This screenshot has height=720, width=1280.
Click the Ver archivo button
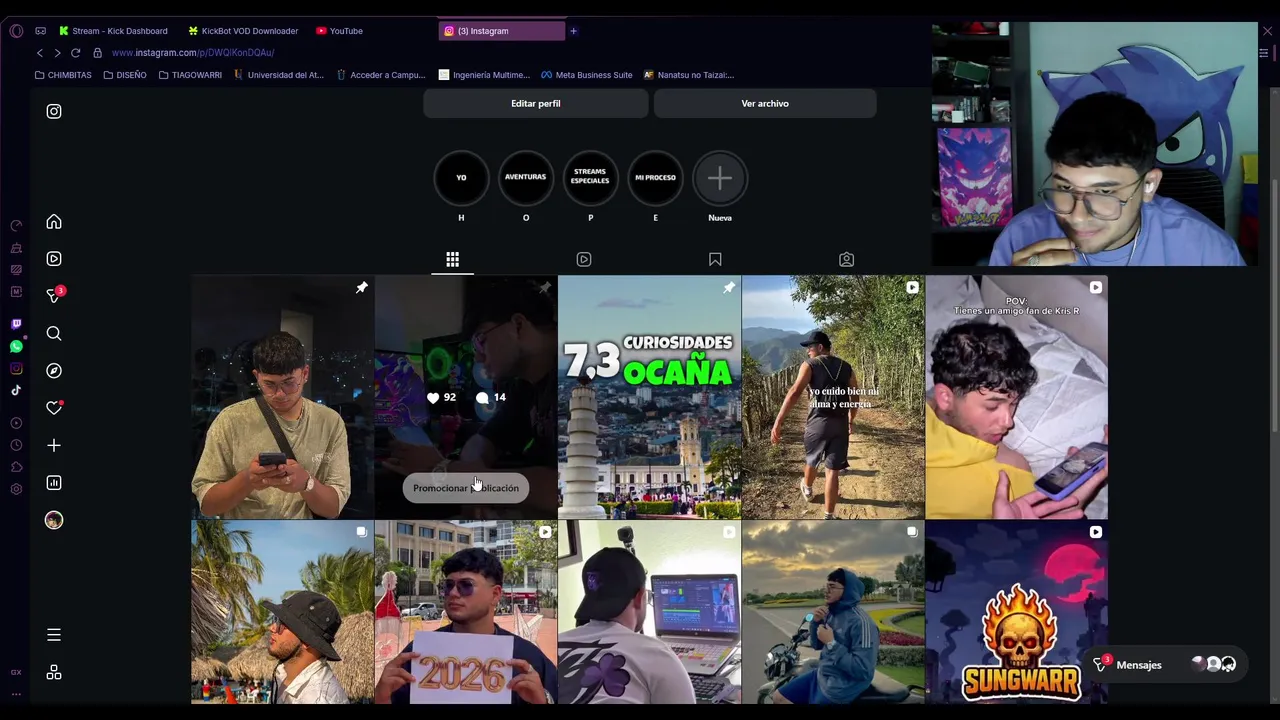[x=765, y=103]
